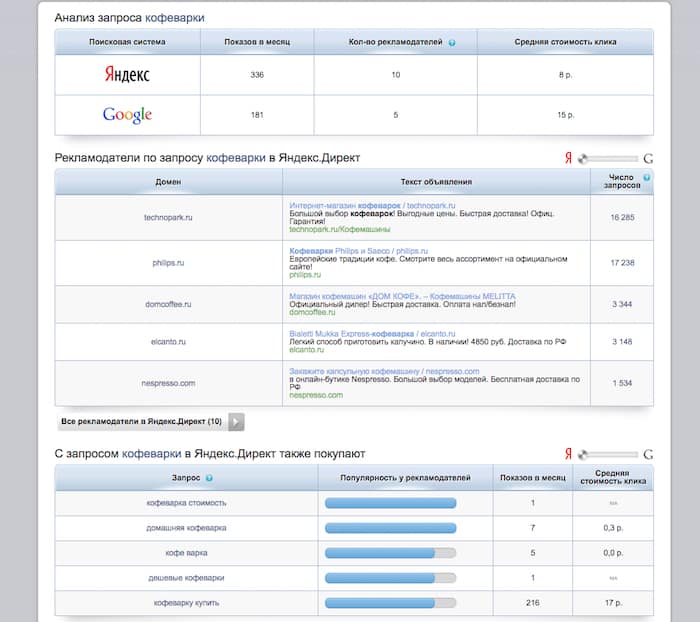Select the 'домашняя кофеварка' query

[x=185, y=527]
